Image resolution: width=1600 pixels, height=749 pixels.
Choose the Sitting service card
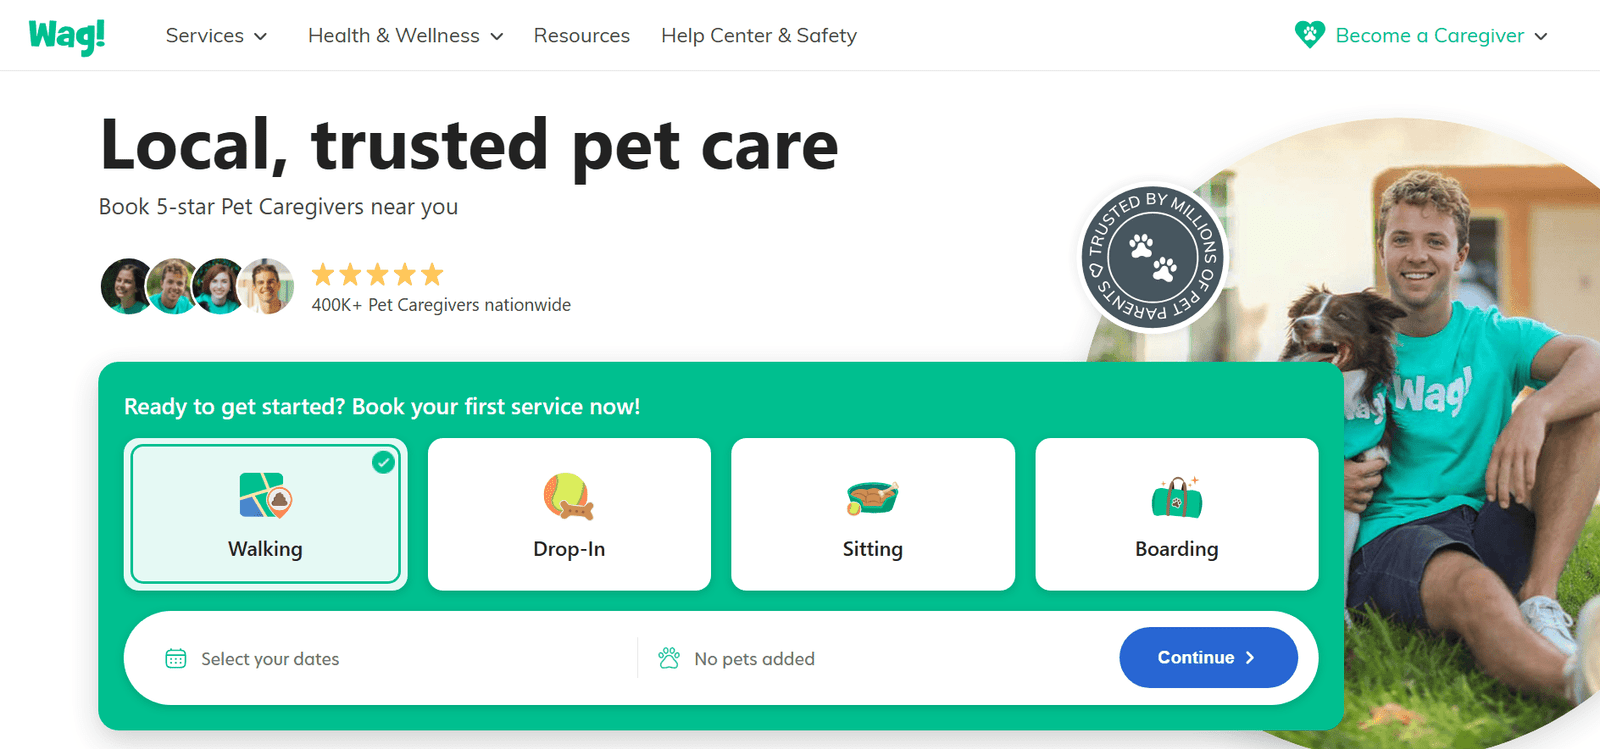coord(873,514)
